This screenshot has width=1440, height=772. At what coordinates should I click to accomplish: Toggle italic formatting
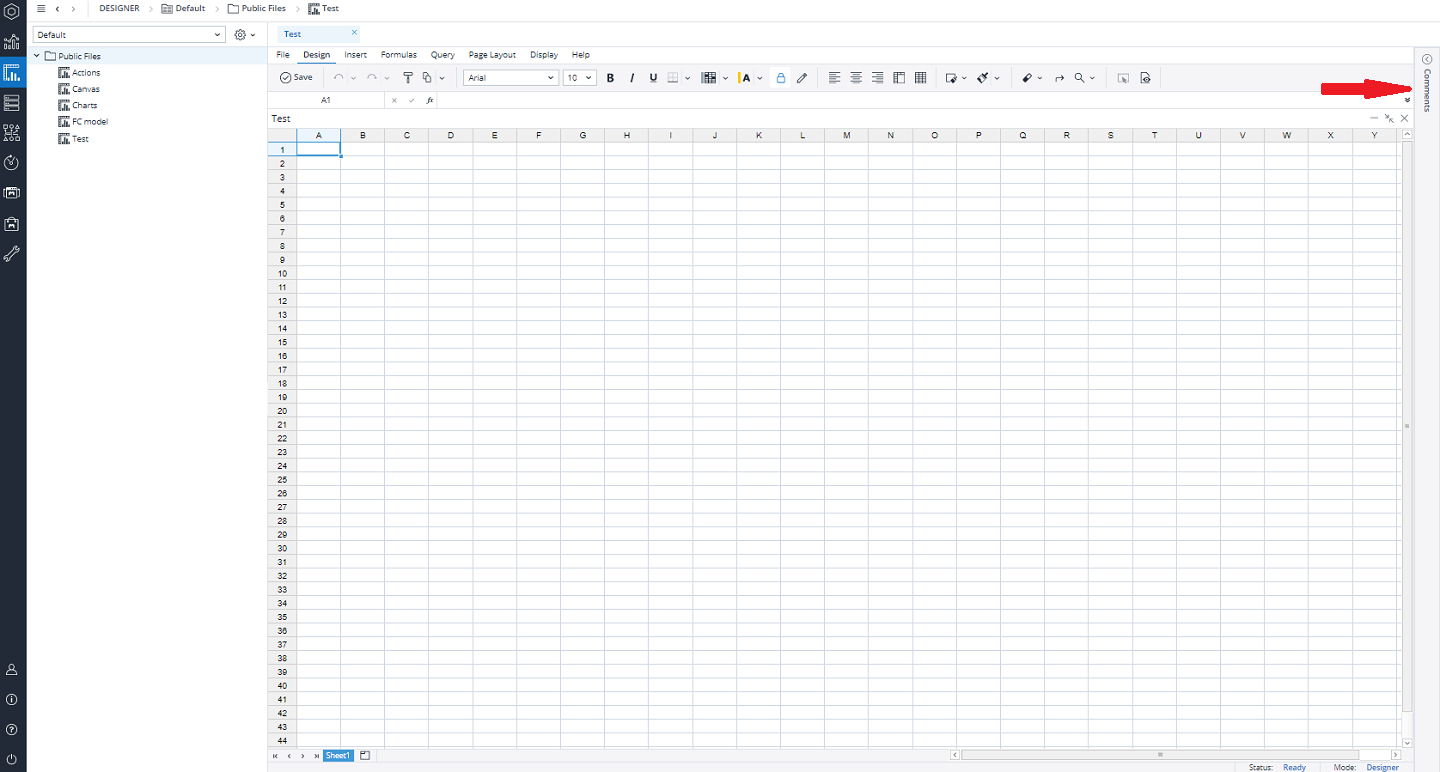632,78
